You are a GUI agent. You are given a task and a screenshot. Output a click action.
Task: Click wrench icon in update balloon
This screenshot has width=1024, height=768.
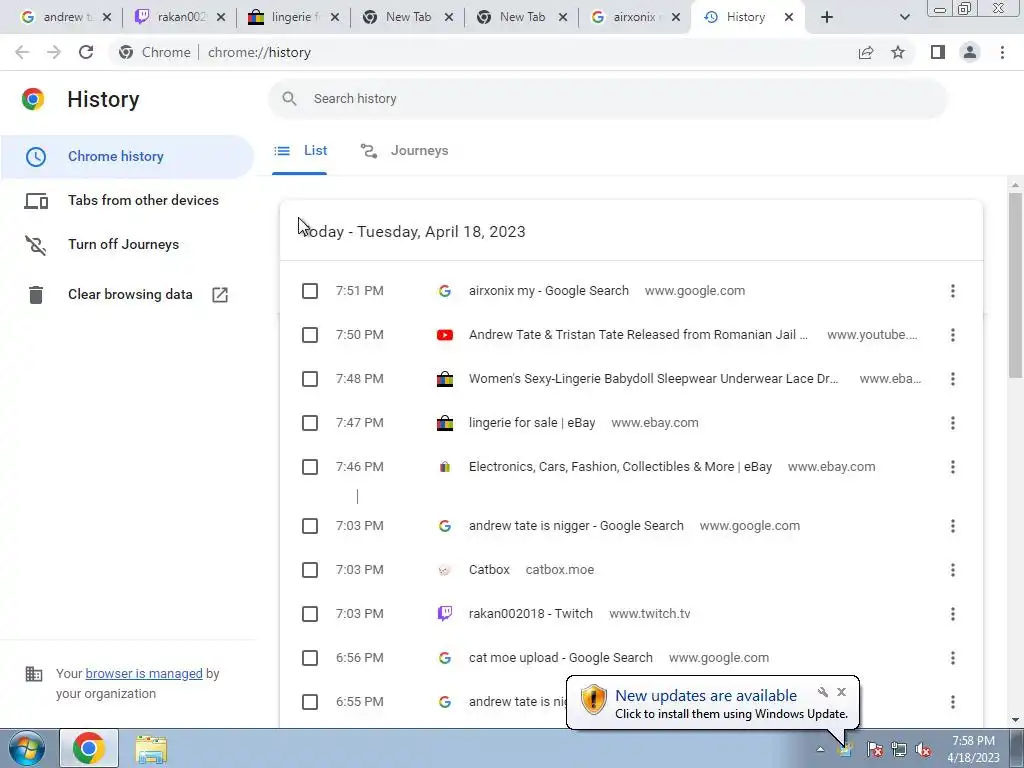point(823,692)
